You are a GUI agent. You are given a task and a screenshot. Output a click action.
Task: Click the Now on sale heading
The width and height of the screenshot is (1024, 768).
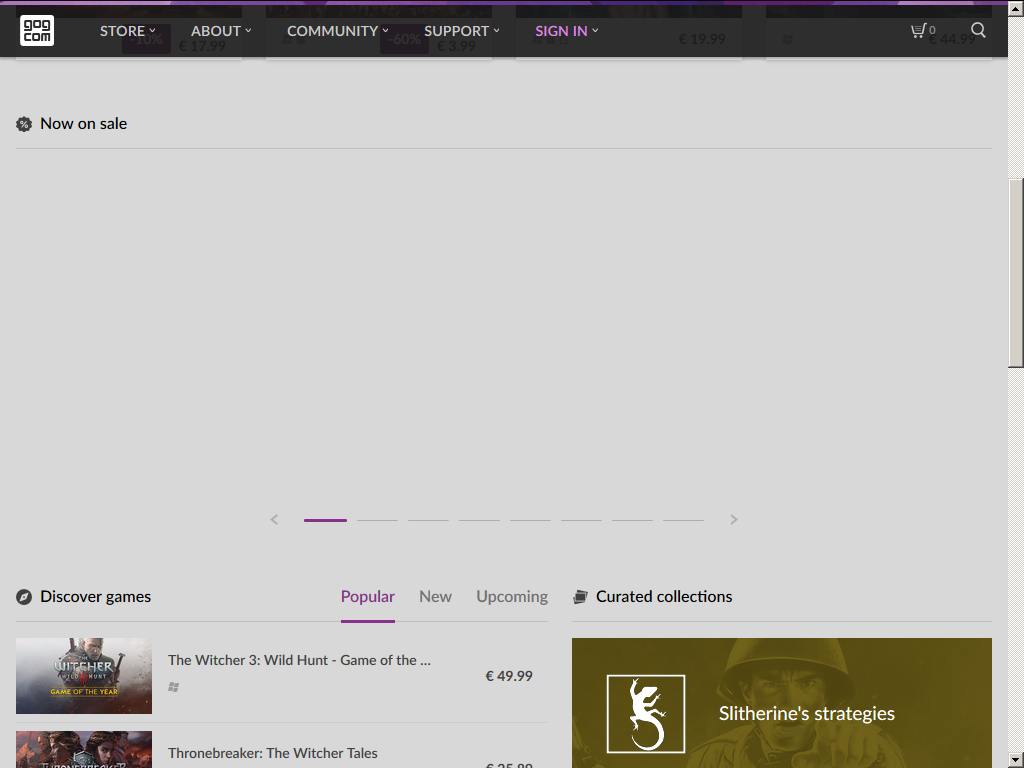(84, 124)
